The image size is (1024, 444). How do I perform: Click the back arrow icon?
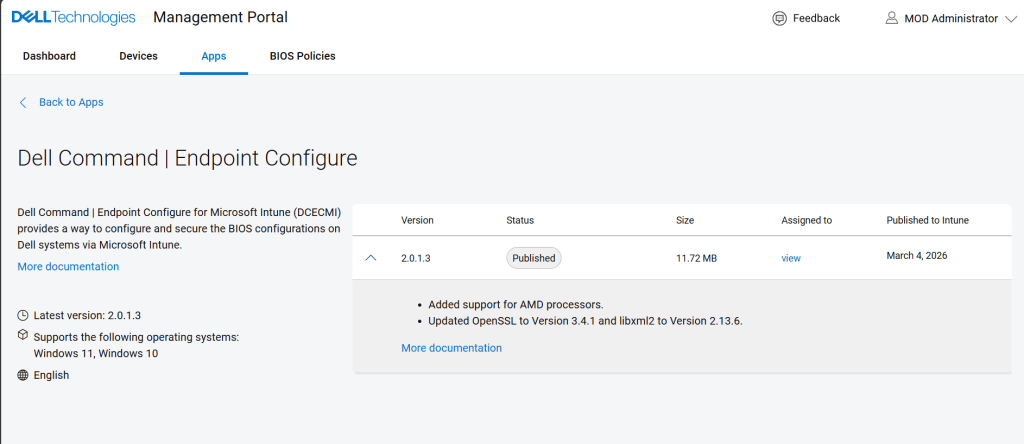[x=24, y=102]
